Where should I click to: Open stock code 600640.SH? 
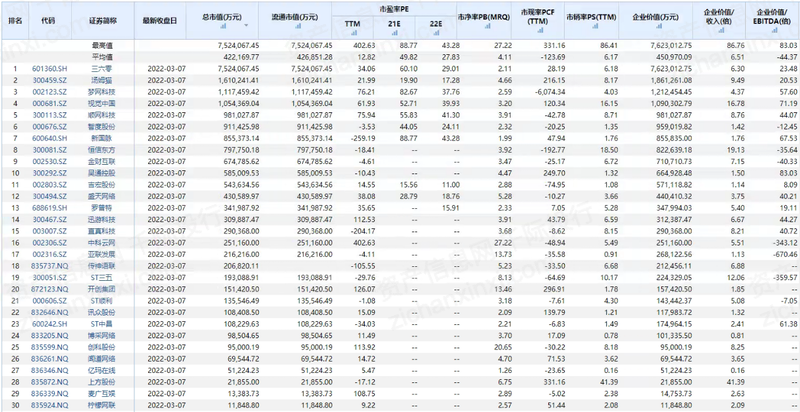(x=47, y=138)
